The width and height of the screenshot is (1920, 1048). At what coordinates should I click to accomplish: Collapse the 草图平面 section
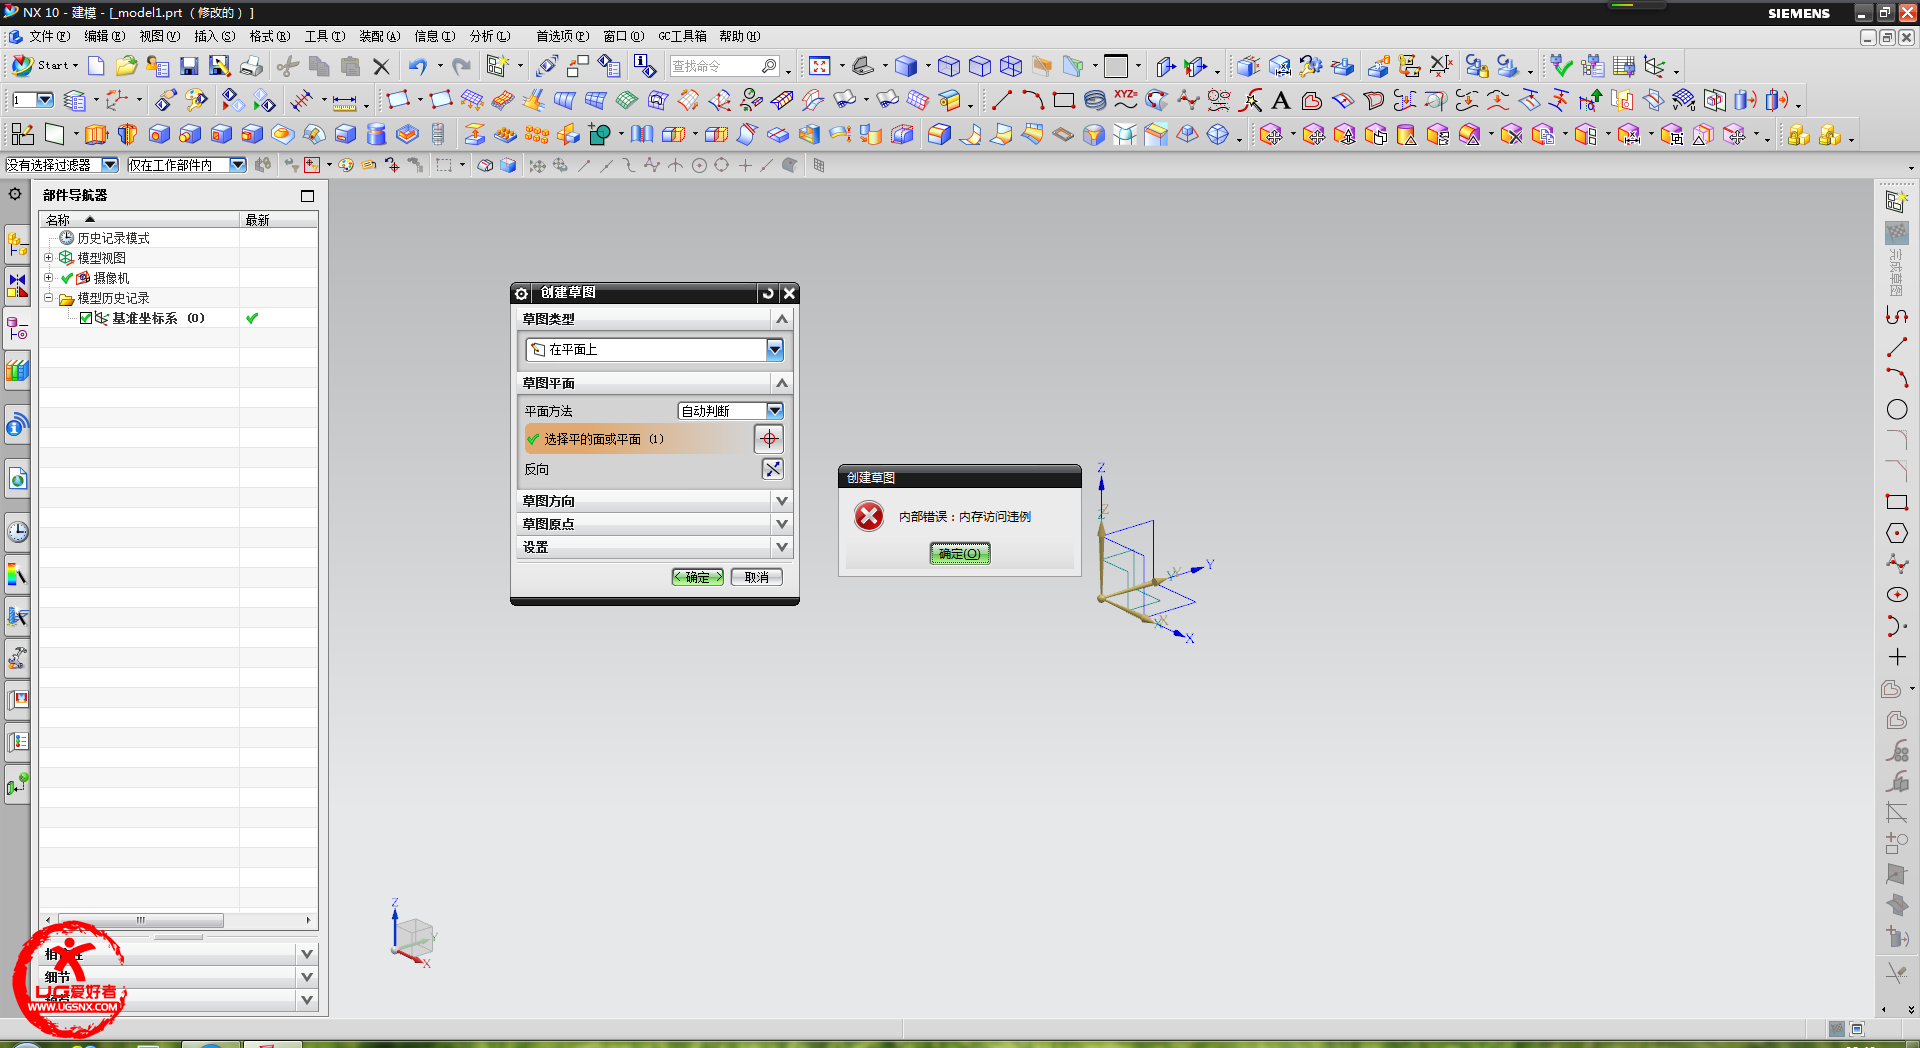[782, 383]
